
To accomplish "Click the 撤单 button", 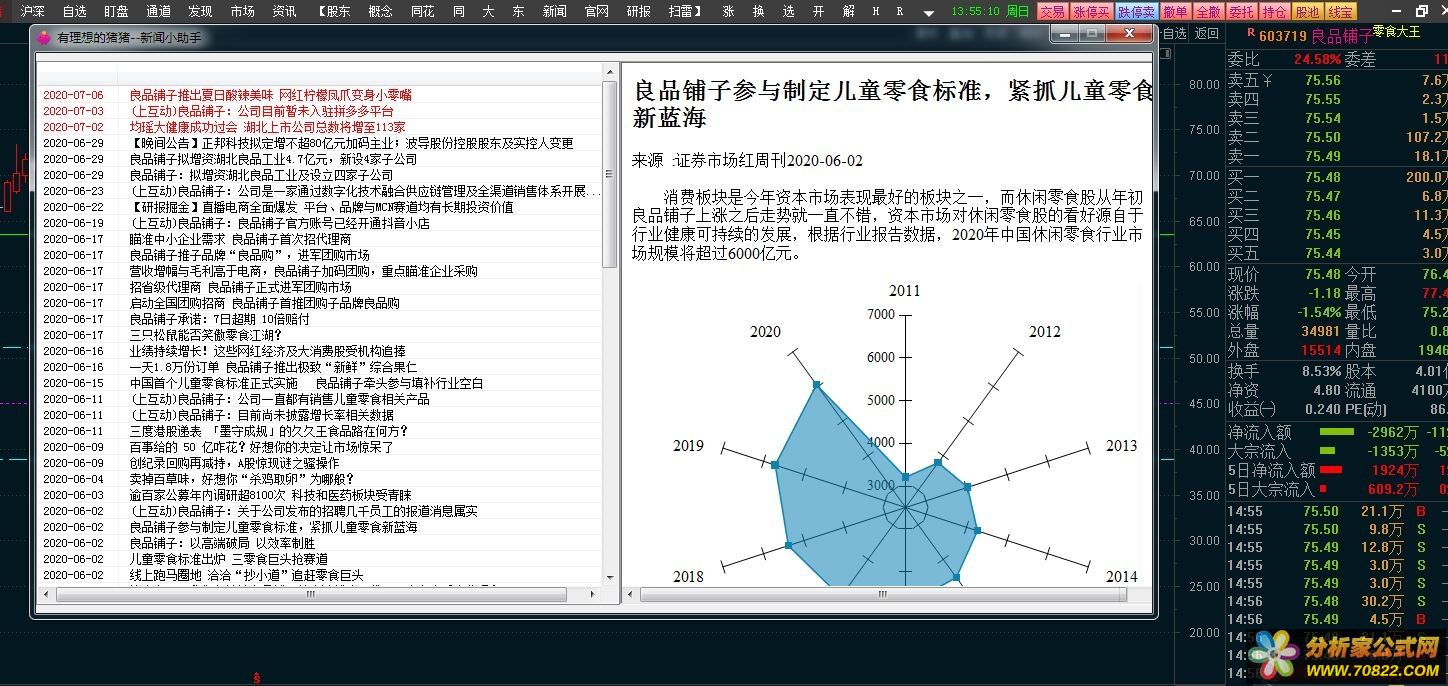I will pos(1175,12).
